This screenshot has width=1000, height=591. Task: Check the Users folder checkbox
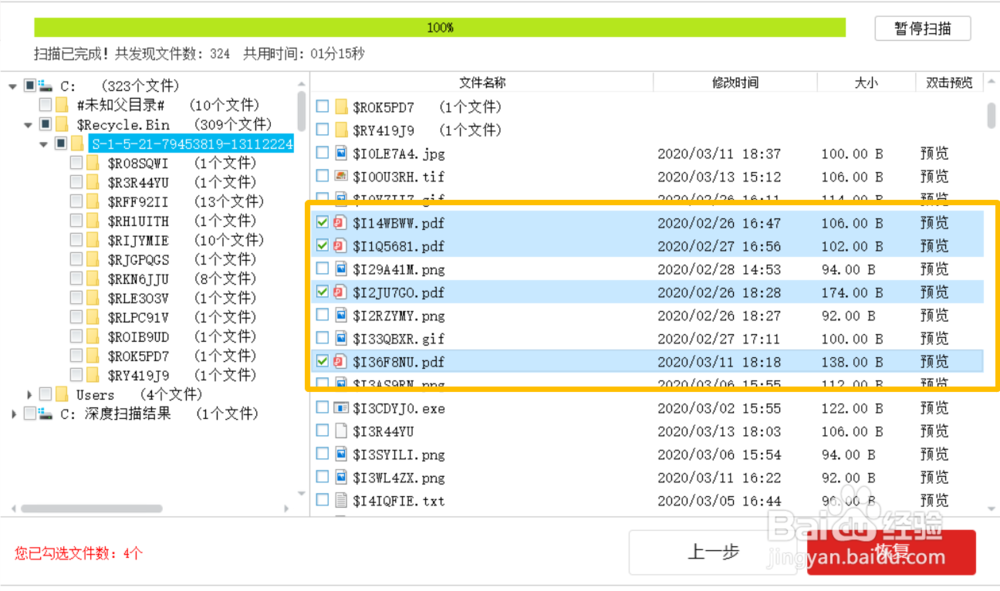[45, 394]
